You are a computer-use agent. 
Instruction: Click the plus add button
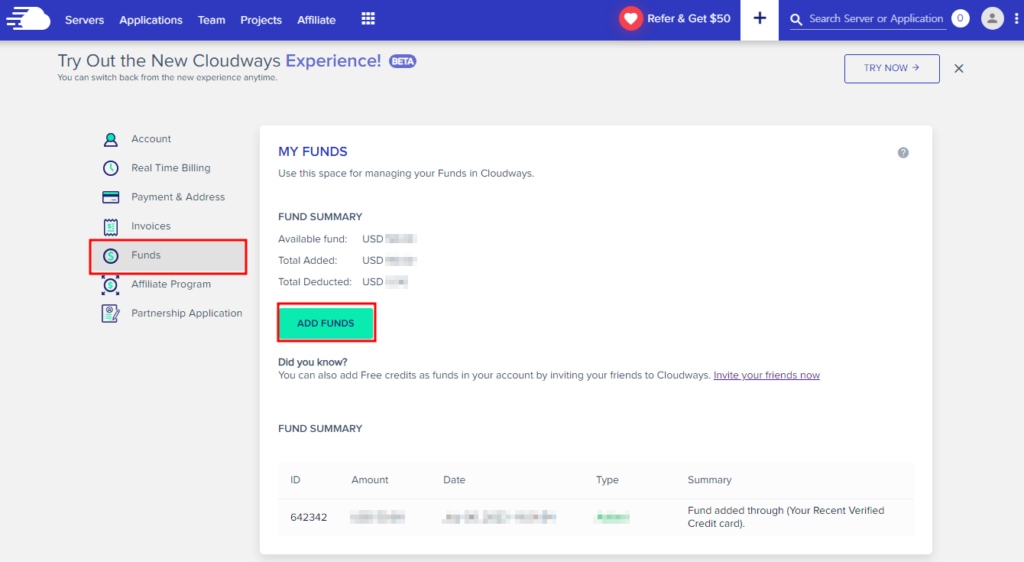point(760,19)
